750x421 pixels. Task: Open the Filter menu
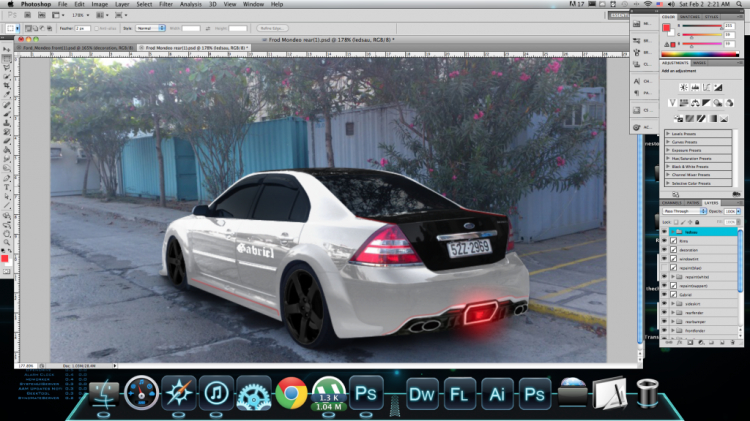[165, 4]
